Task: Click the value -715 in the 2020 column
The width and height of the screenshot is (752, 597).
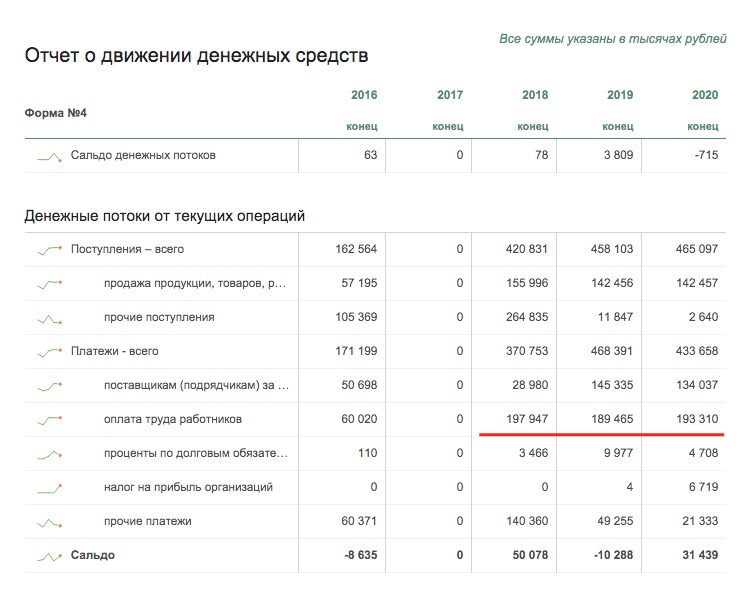Action: [x=706, y=155]
